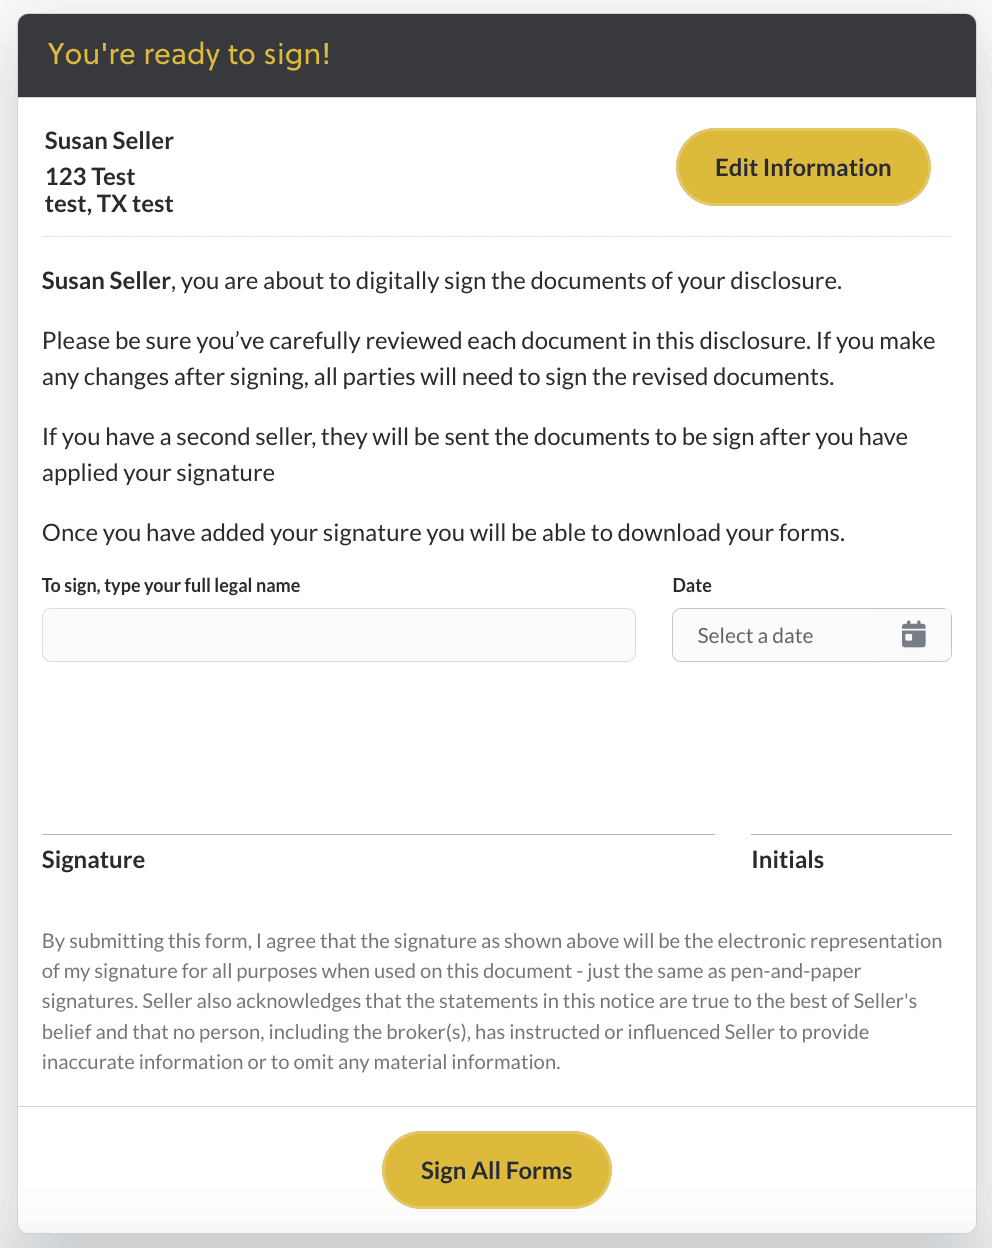Click the paragraph about carefully reviewing documents
Image resolution: width=992 pixels, height=1248 pixels.
488,359
